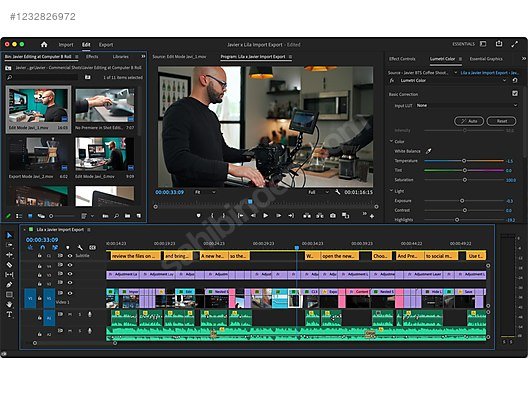The height and width of the screenshot is (396, 528).
Task: Open Sort Icons dropdown arrow
Action: click(x=92, y=216)
